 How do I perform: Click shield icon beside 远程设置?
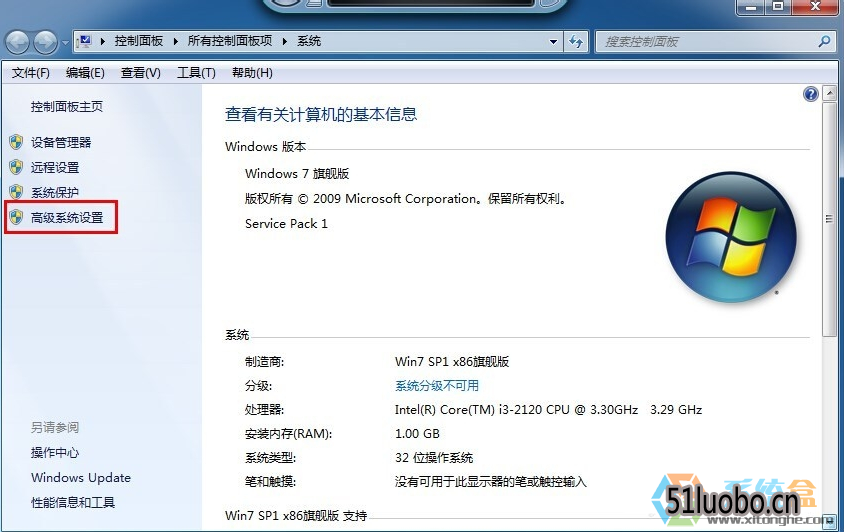point(16,167)
